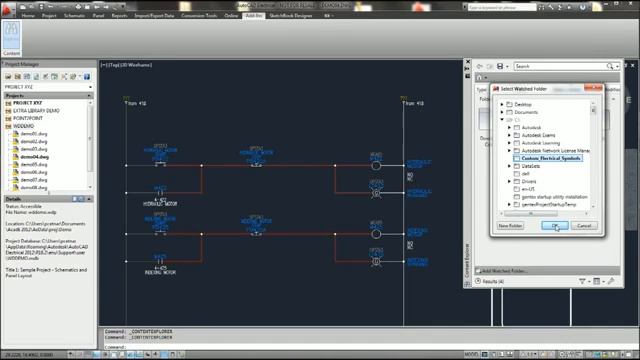Click Add Watched Folder link
This screenshot has width=640, height=360.
click(501, 271)
